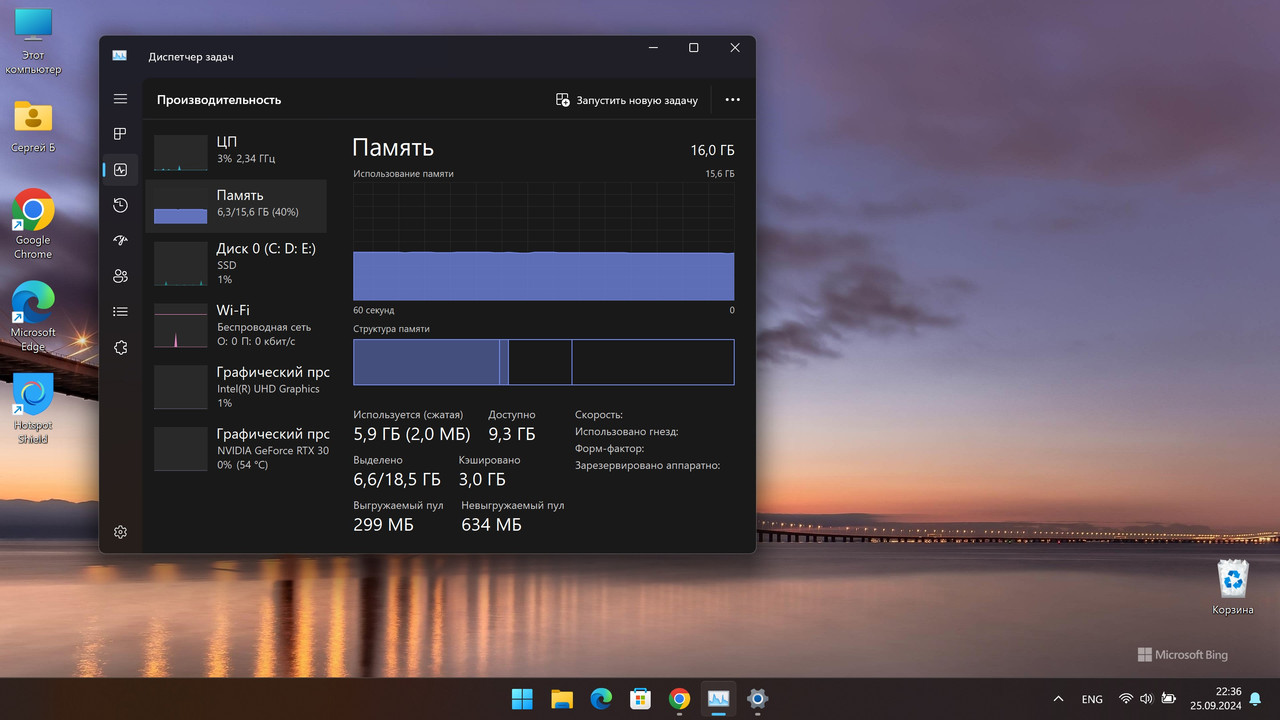Expand the hidden tray icons chevron

coord(1058,699)
